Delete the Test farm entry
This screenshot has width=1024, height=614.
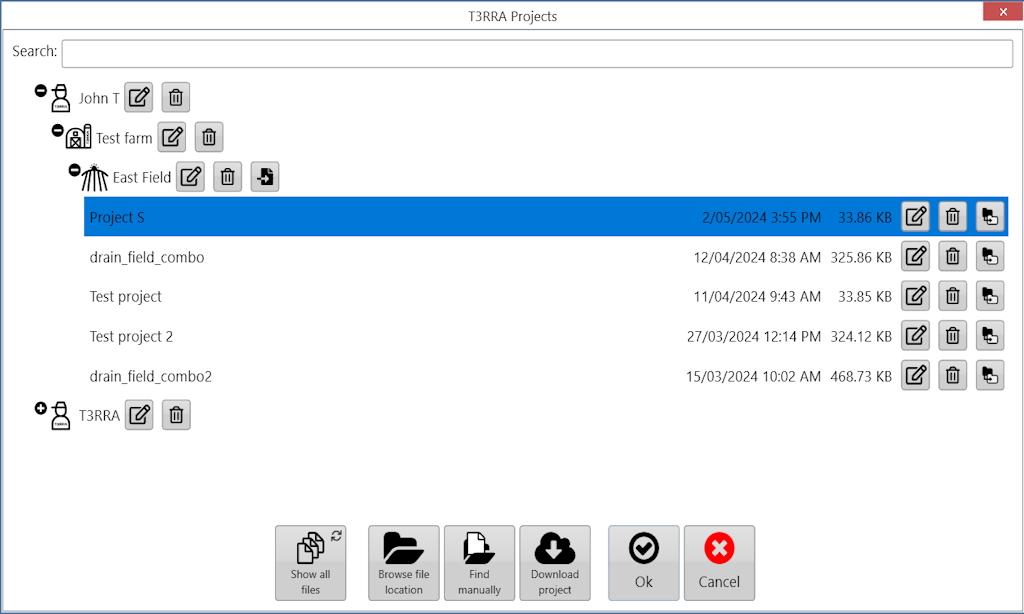pyautogui.click(x=209, y=137)
